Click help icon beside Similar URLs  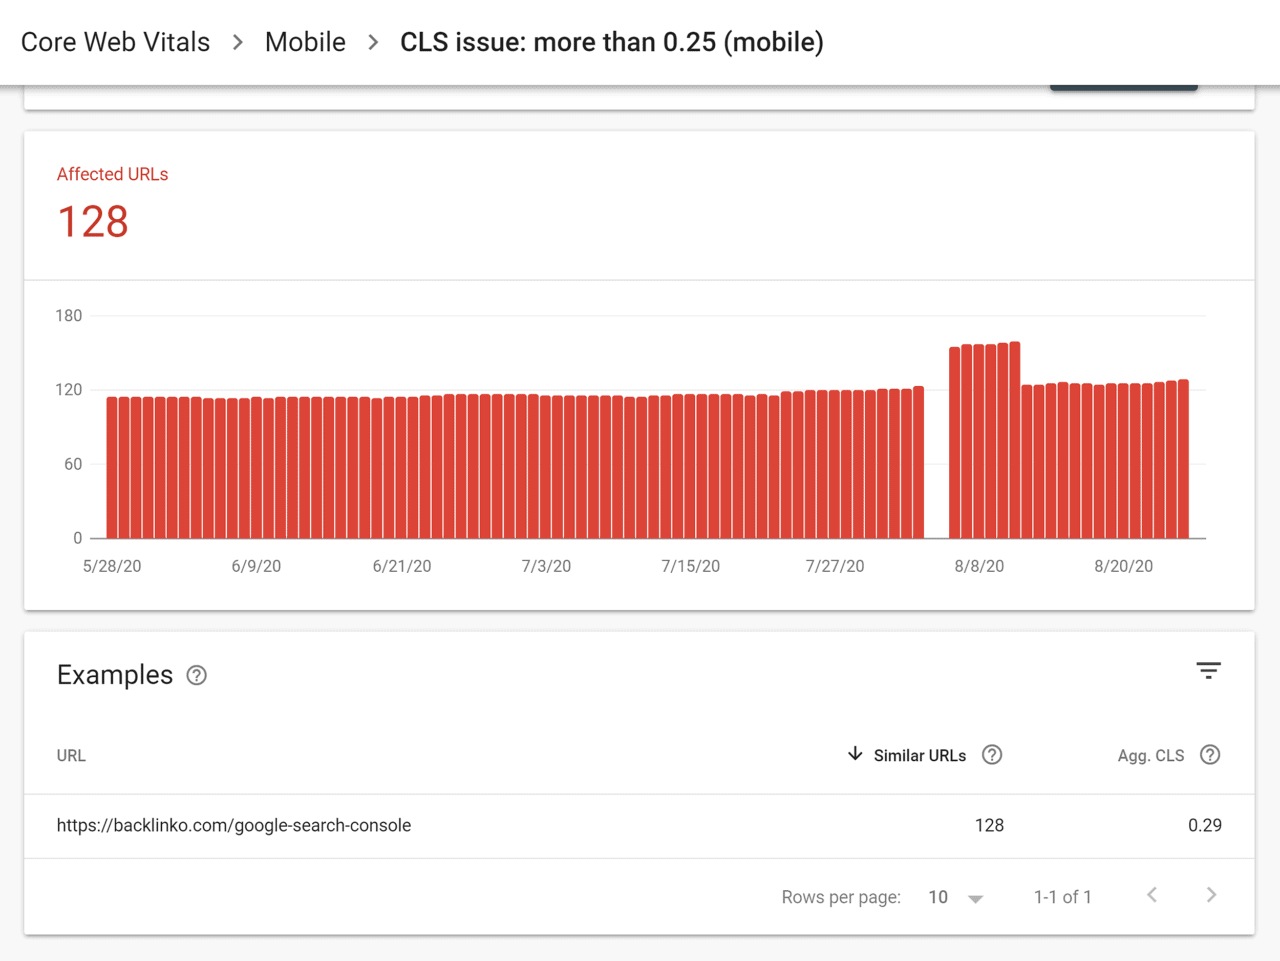(x=992, y=755)
